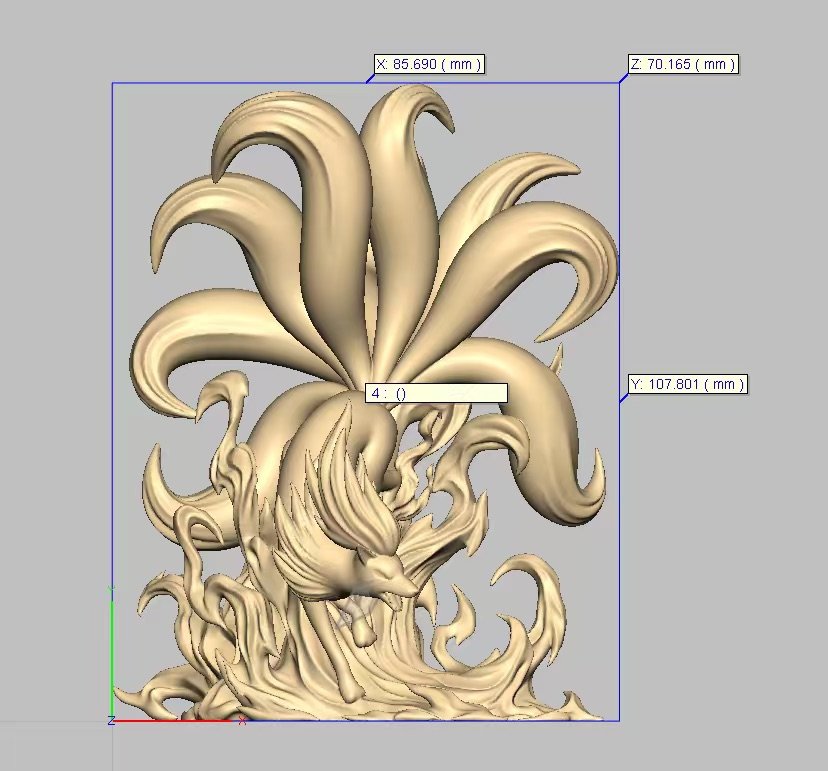This screenshot has height=771, width=828.
Task: Select the Z: 70.165 (mm) dimension label
Action: point(683,64)
